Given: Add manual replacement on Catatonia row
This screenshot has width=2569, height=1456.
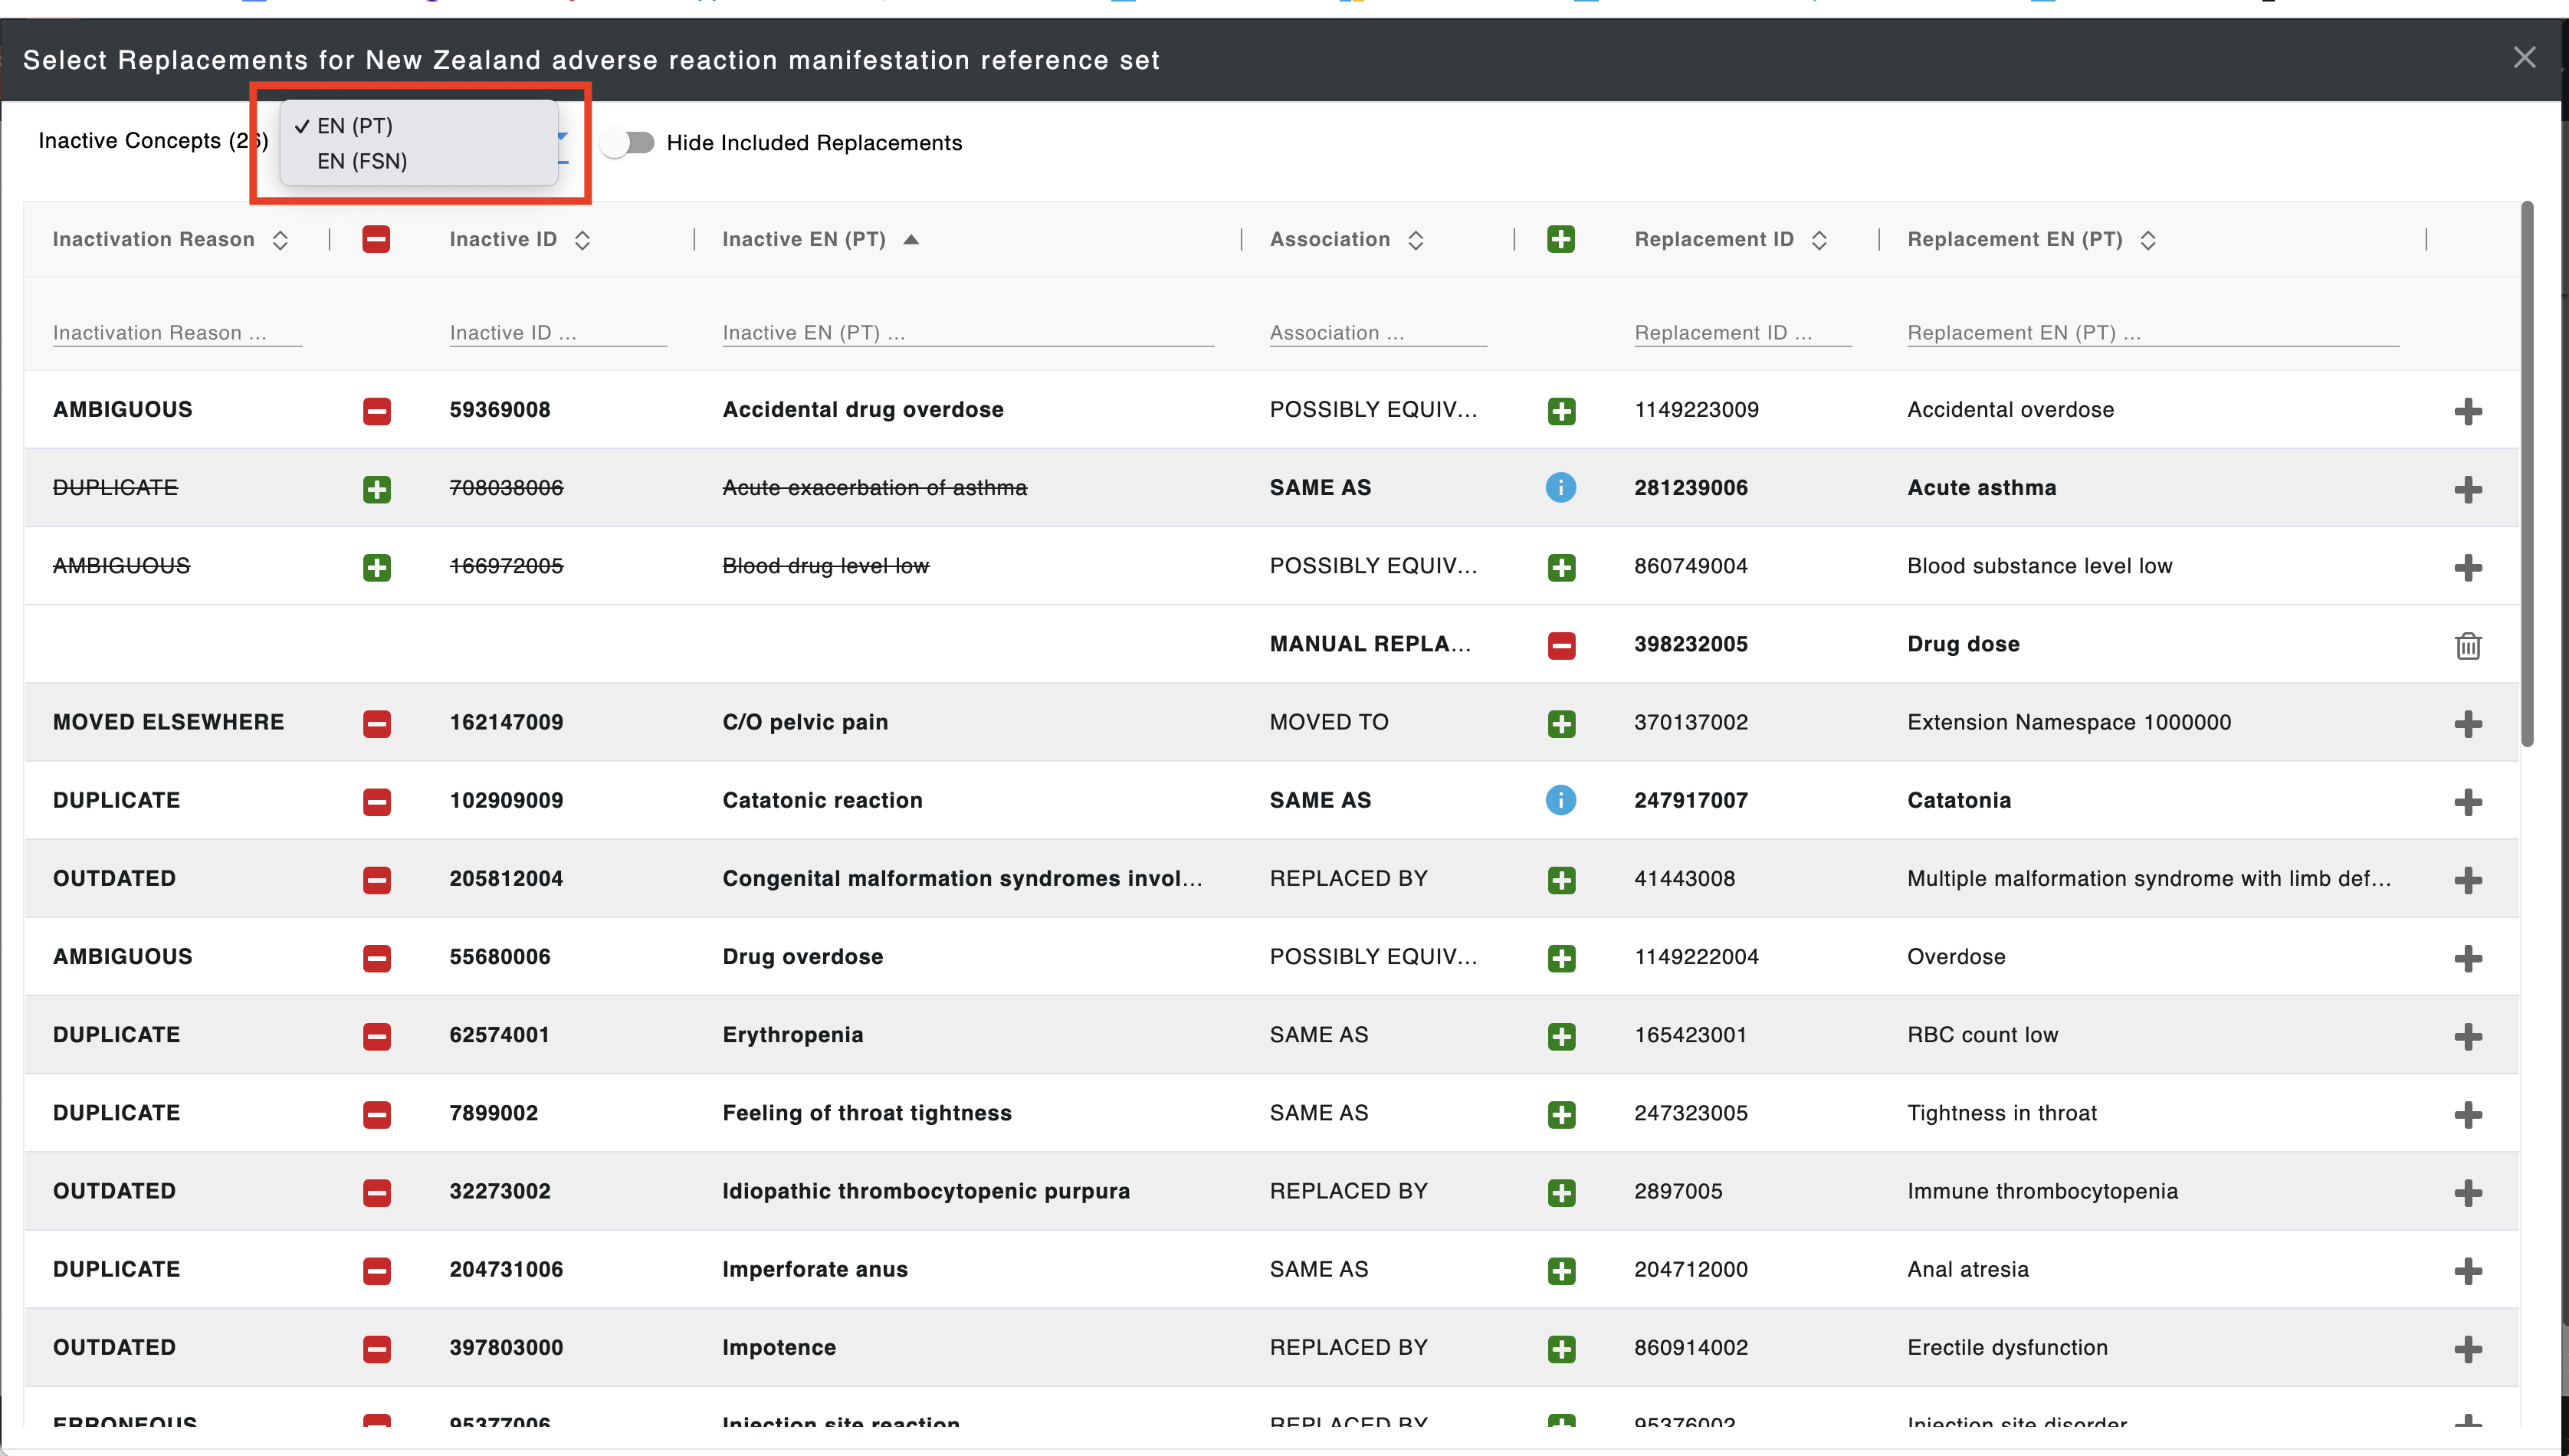Looking at the screenshot, I should (2467, 801).
